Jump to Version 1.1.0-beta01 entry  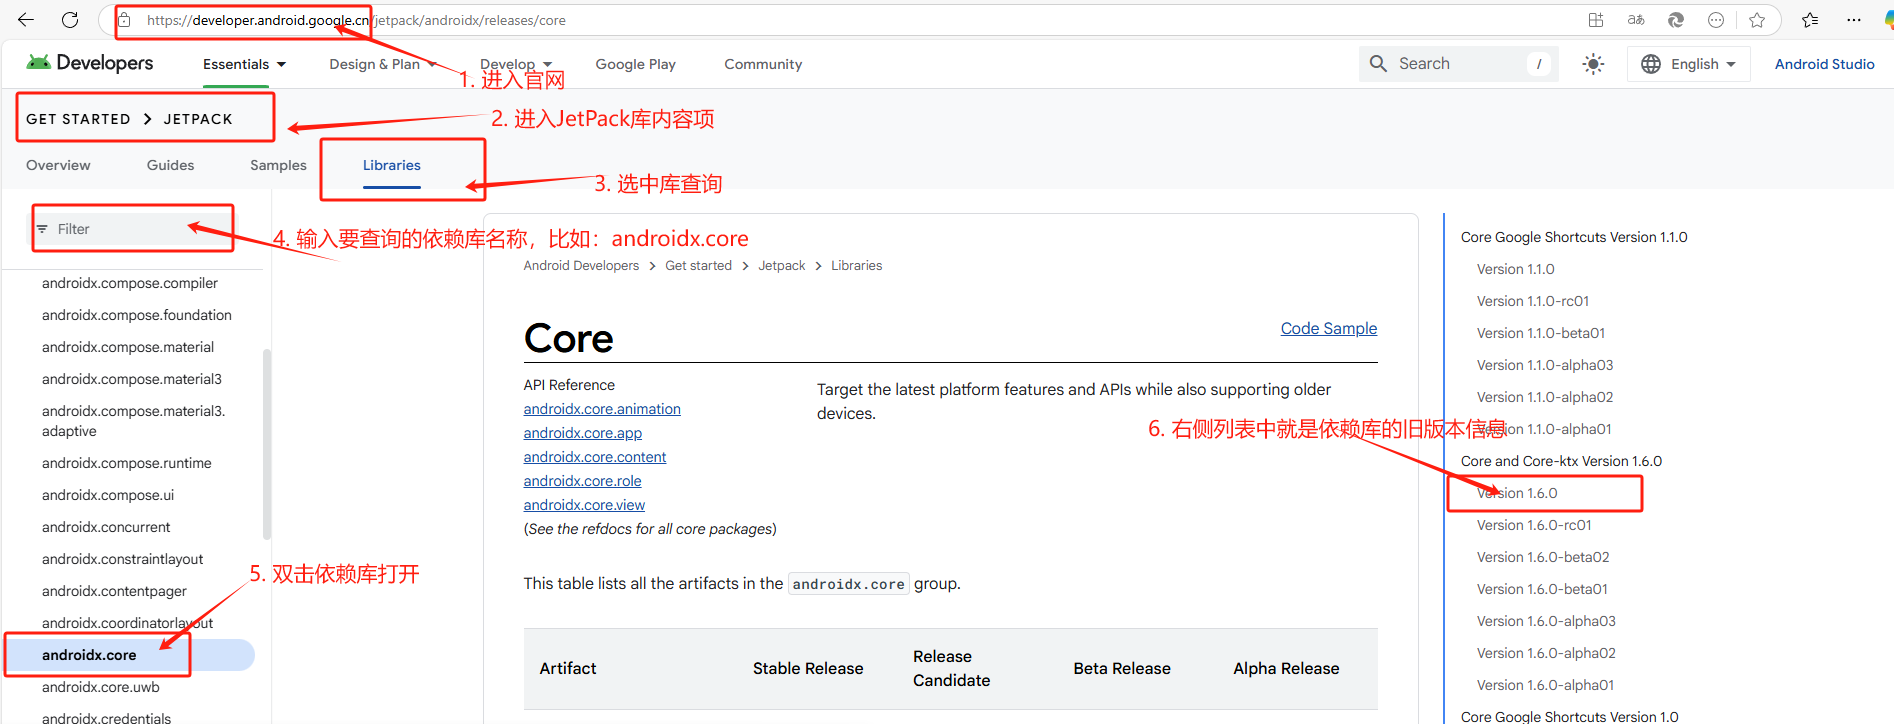tap(1541, 333)
